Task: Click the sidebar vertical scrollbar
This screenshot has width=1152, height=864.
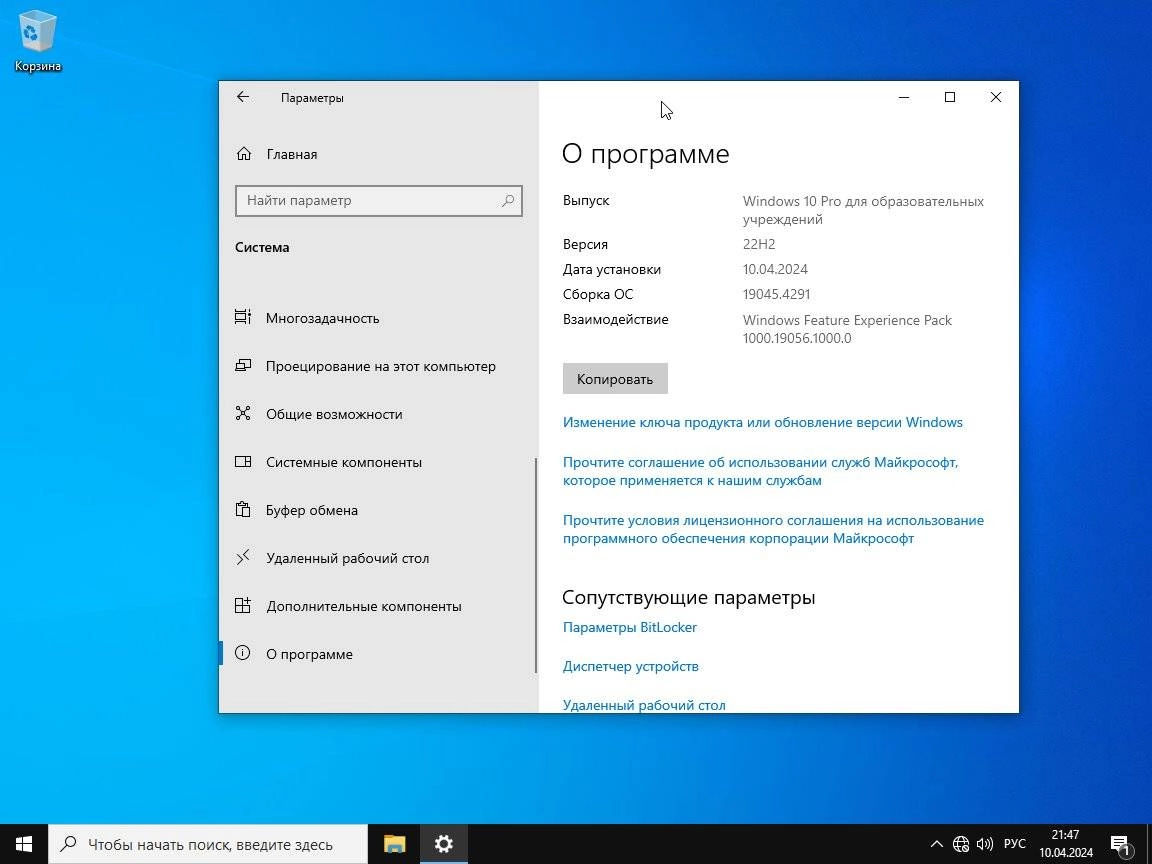Action: pyautogui.click(x=536, y=566)
